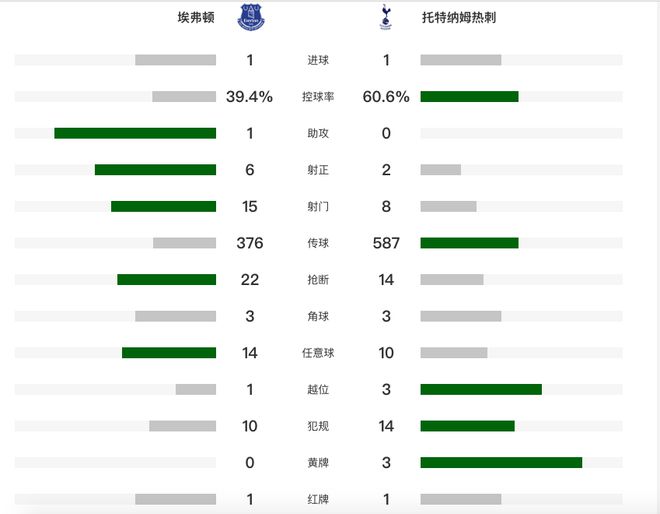Click Everton's green 助攻 bar

(135, 133)
